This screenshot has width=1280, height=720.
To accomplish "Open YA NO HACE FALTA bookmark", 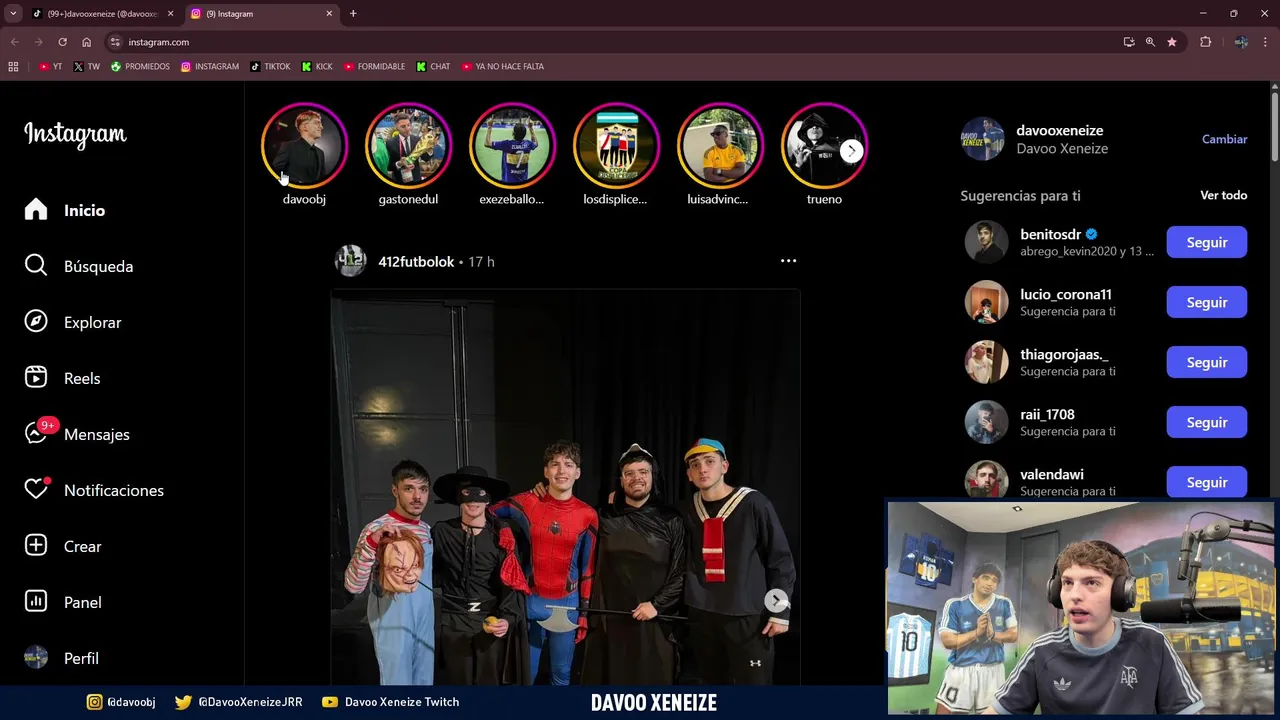I will pos(503,66).
